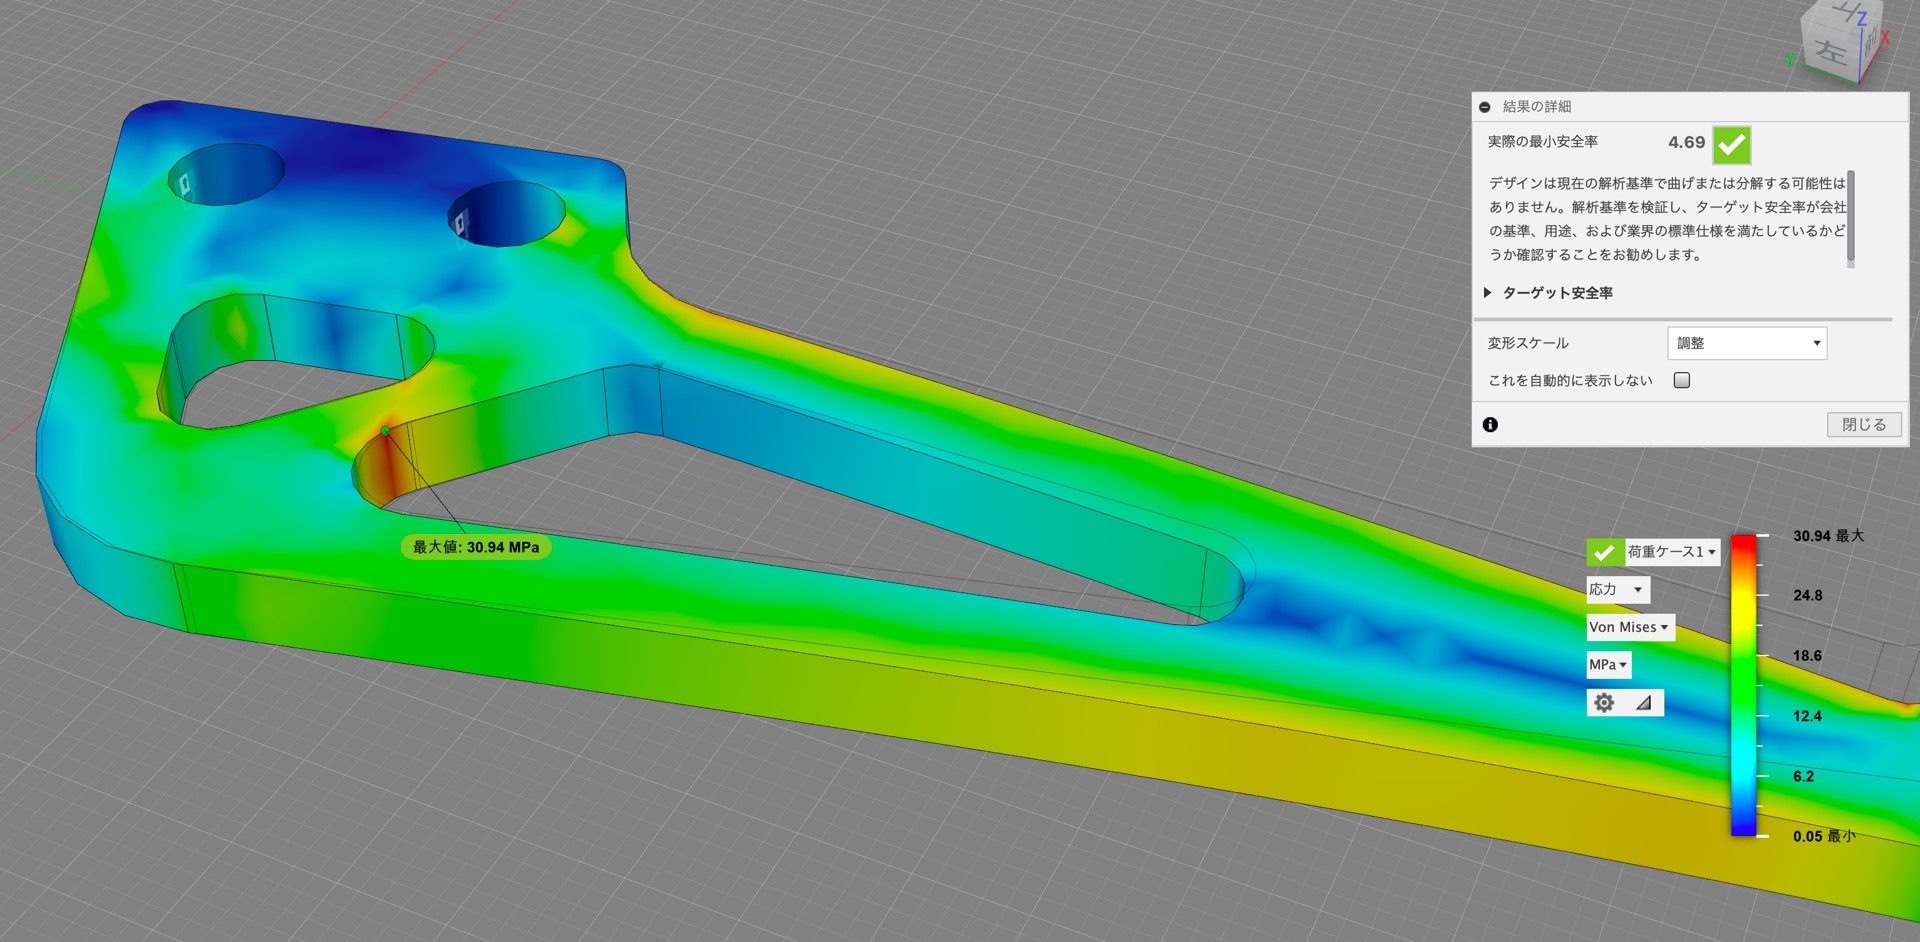
Task: Open the Von Mises dropdown
Action: click(1629, 627)
